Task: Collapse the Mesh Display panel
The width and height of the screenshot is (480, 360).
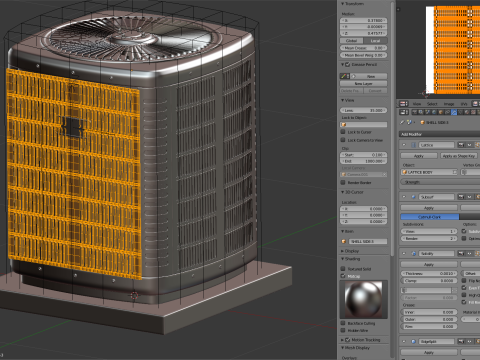Action: [342, 348]
